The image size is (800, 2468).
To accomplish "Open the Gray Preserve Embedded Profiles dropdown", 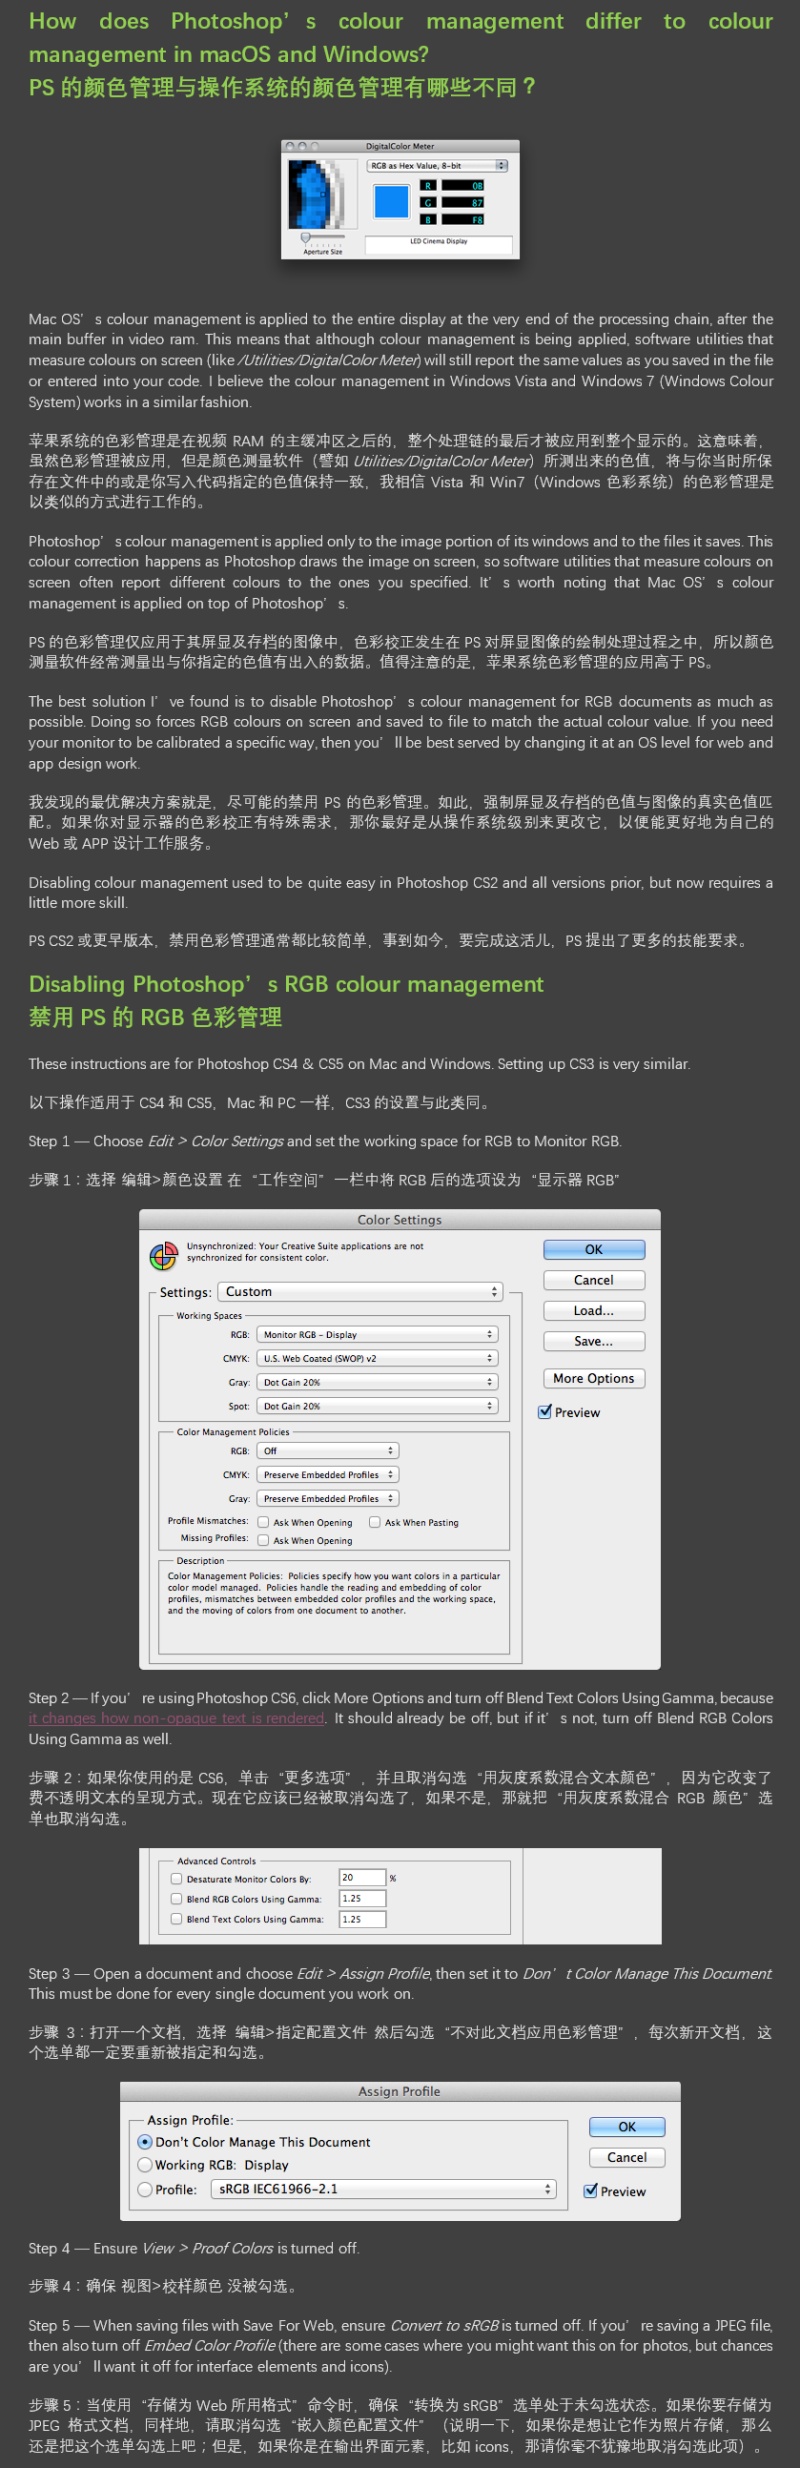I will coord(328,1498).
